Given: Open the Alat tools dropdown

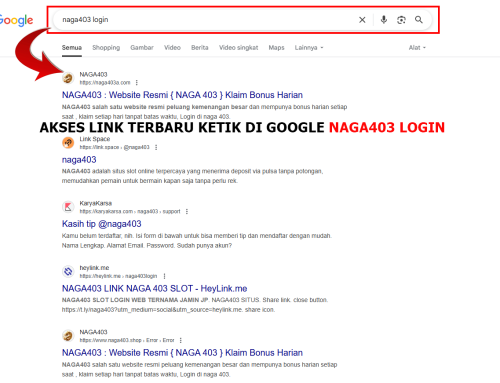Looking at the screenshot, I should click(417, 48).
